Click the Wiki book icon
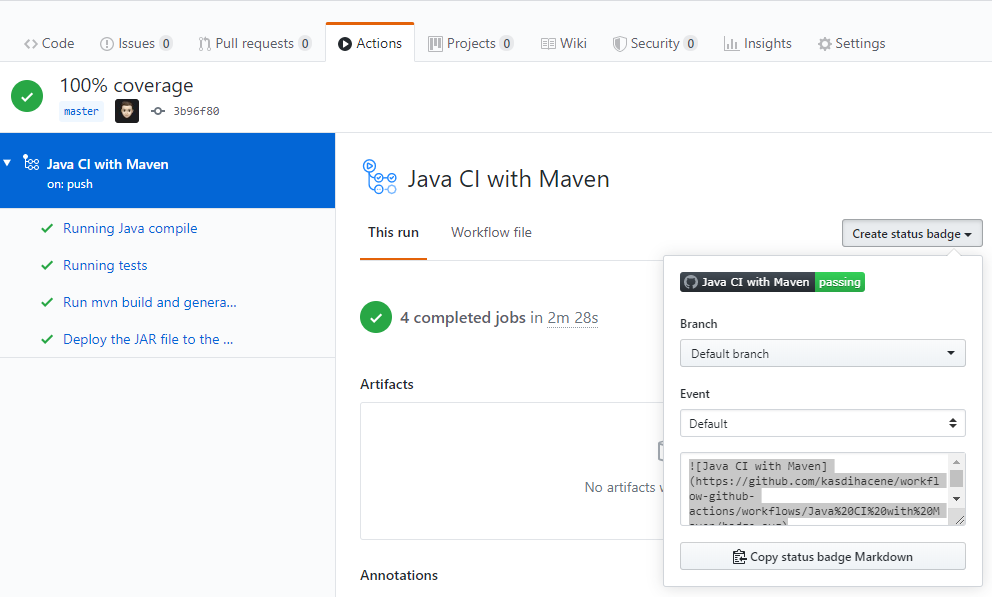992x597 pixels. (548, 44)
